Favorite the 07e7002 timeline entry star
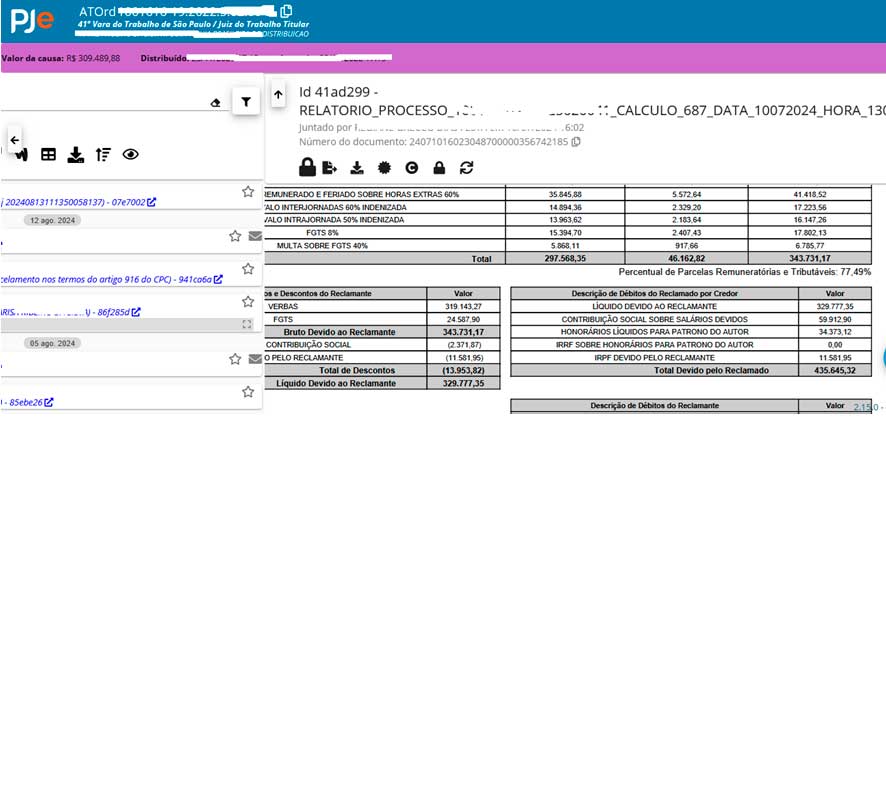Screen dimensions: 886x797 tap(248, 192)
